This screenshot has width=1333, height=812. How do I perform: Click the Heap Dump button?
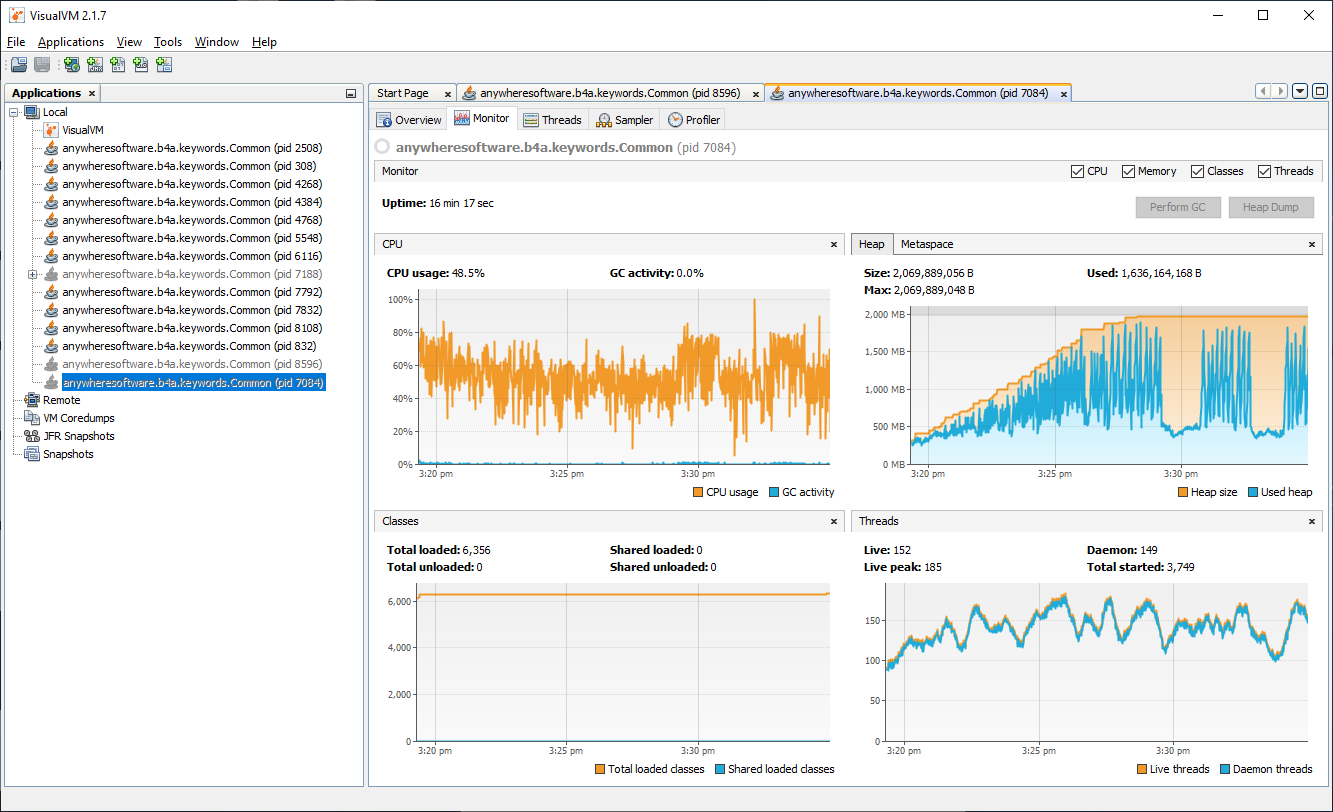click(x=1270, y=207)
